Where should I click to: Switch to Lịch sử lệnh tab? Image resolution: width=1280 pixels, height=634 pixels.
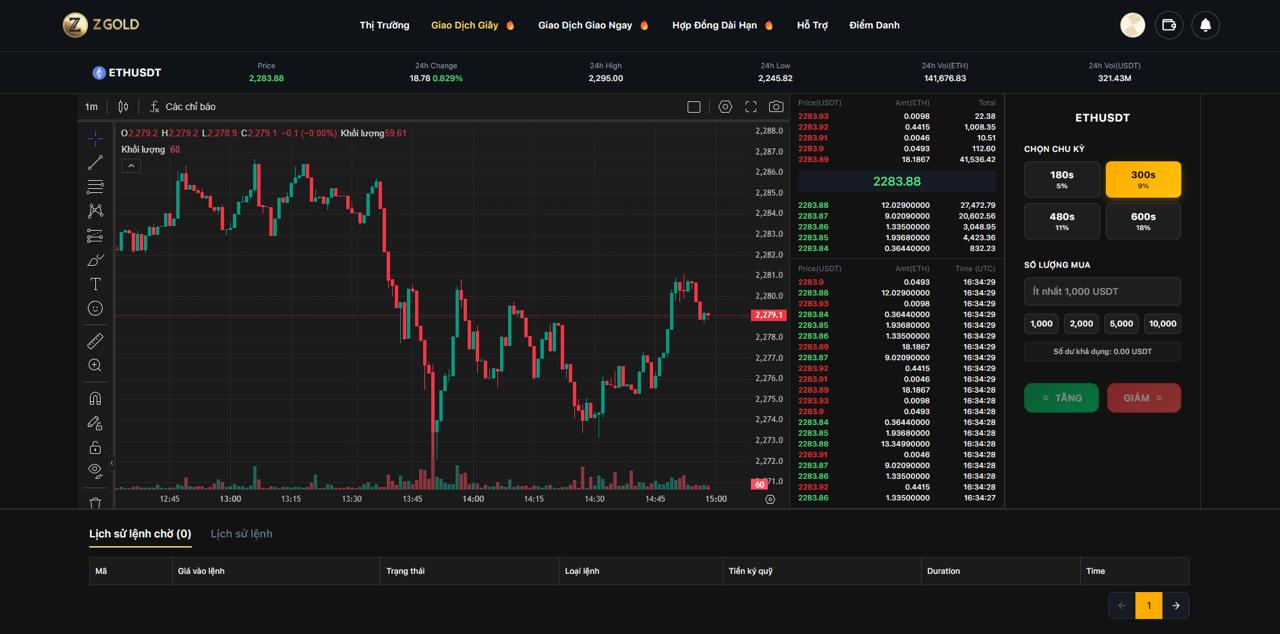click(242, 534)
